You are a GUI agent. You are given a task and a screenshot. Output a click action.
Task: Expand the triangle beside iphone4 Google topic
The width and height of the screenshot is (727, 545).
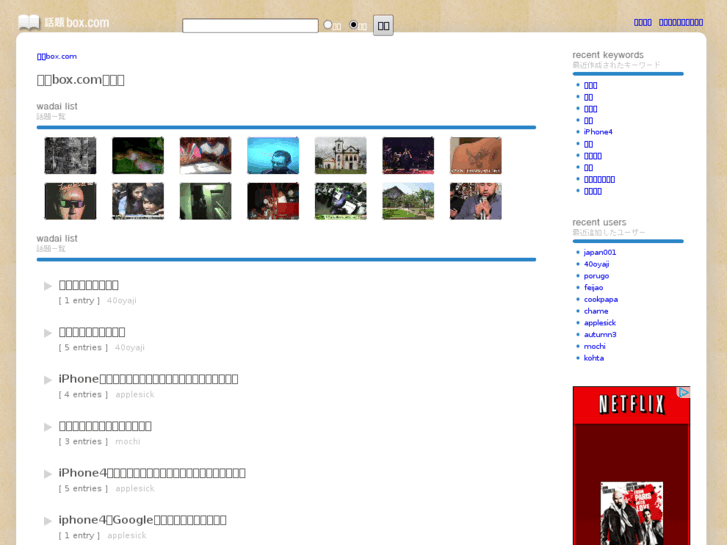pyautogui.click(x=48, y=521)
